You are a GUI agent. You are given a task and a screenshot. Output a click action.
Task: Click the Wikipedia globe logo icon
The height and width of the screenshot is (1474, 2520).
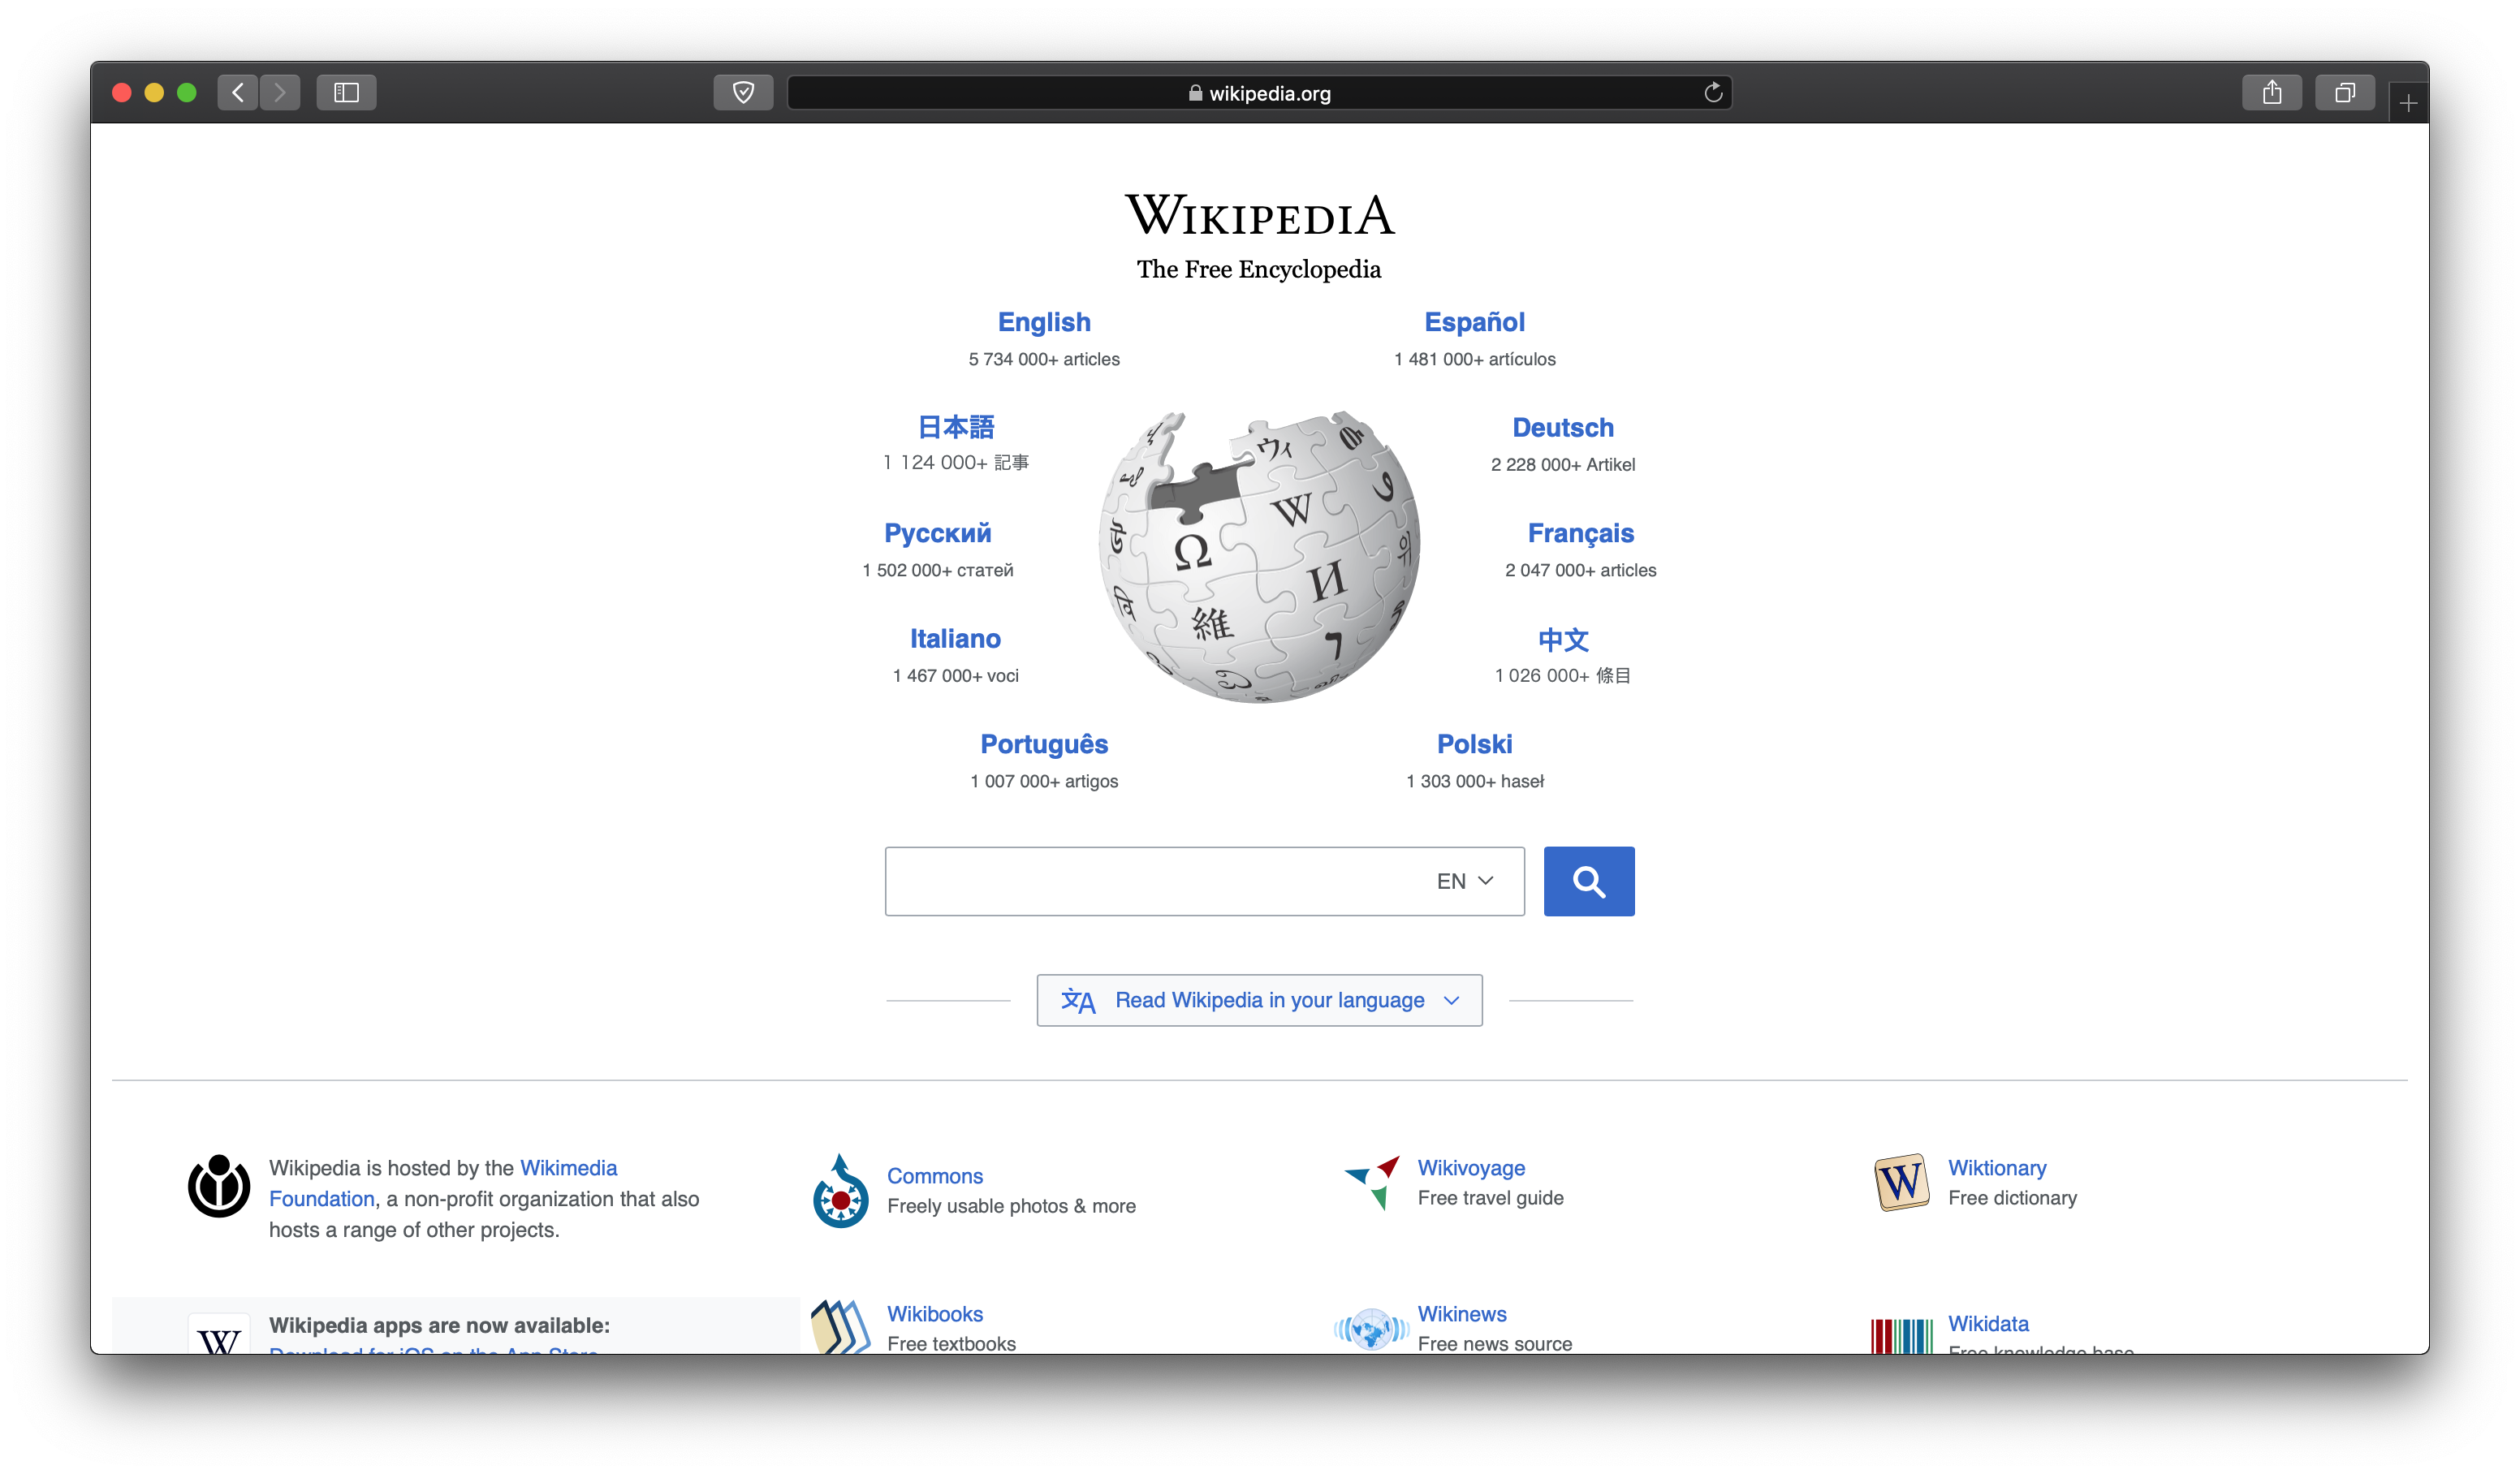[1258, 553]
